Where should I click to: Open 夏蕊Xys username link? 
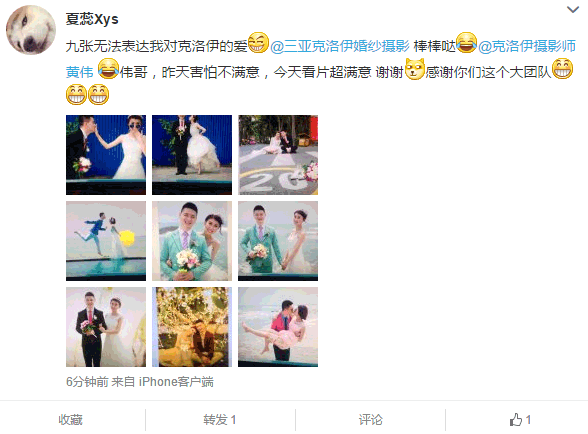pyautogui.click(x=92, y=19)
